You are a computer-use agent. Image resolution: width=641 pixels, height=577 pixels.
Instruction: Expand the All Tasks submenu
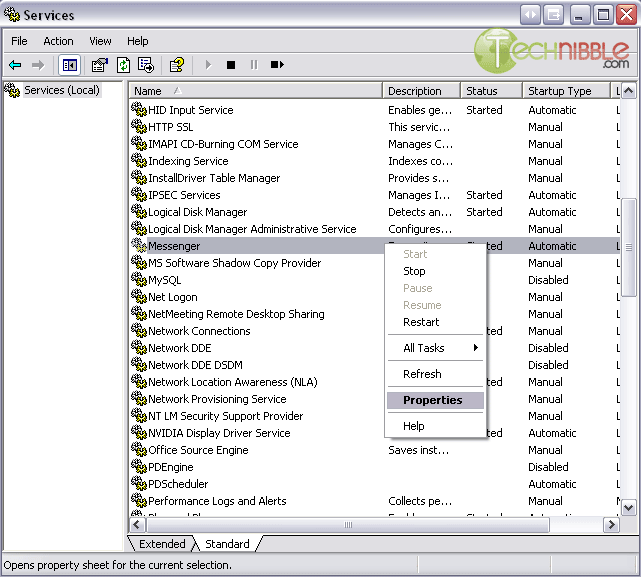coord(435,348)
